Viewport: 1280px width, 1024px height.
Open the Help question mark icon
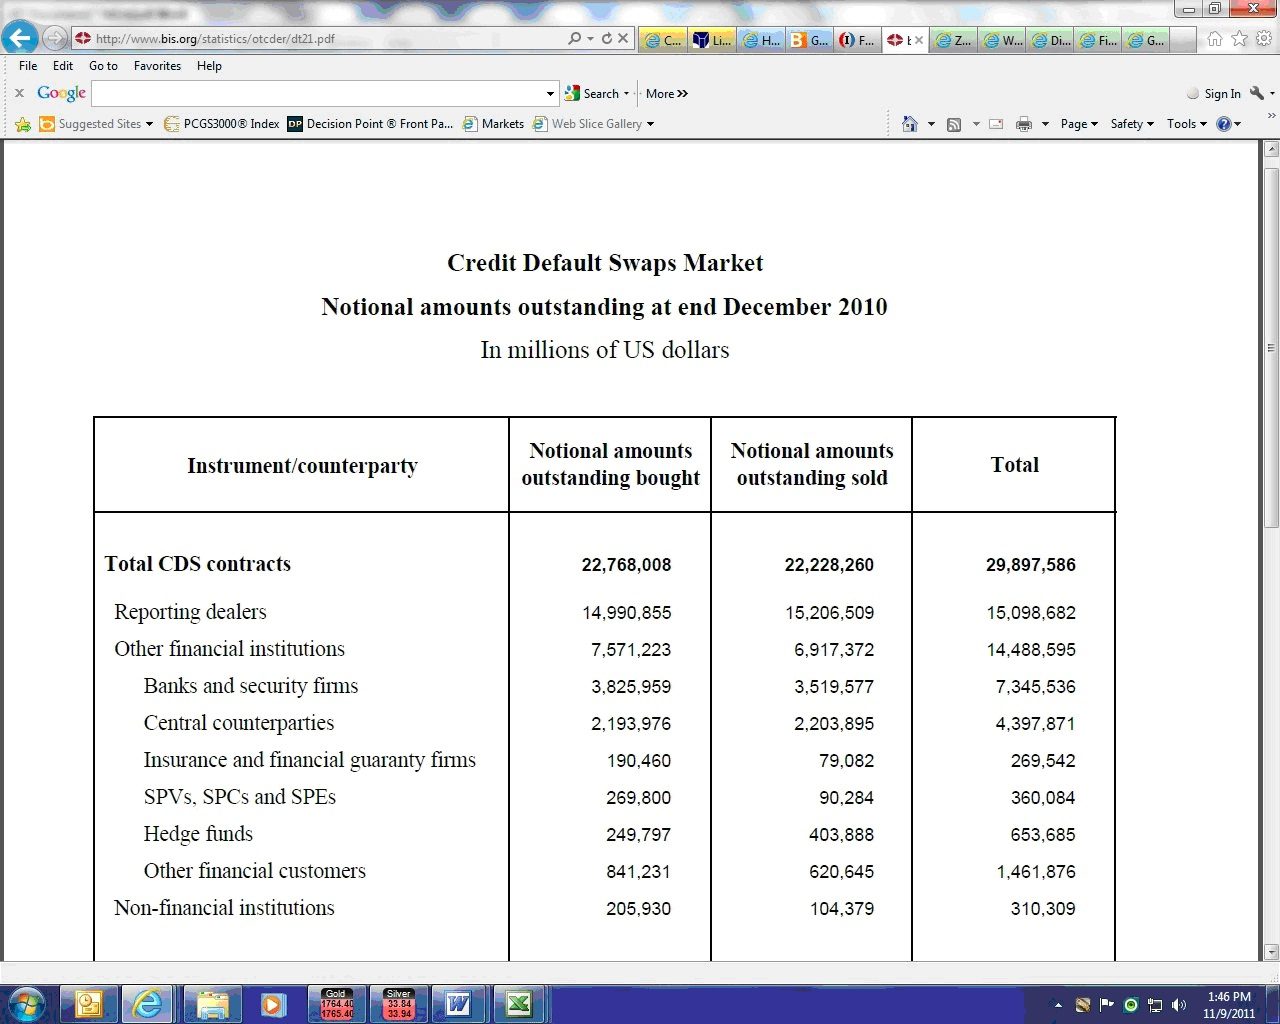1223,124
